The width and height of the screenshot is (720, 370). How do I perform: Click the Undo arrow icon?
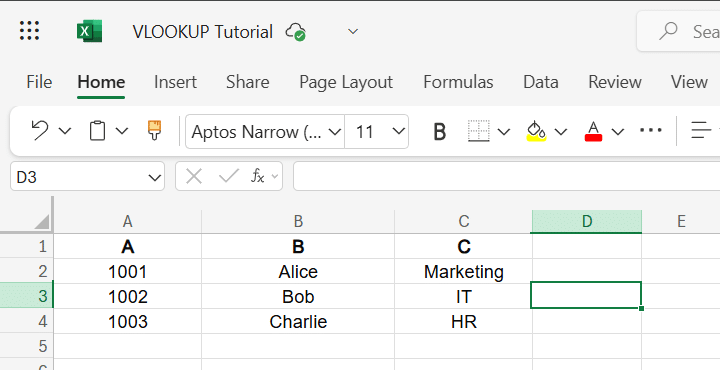click(x=39, y=131)
